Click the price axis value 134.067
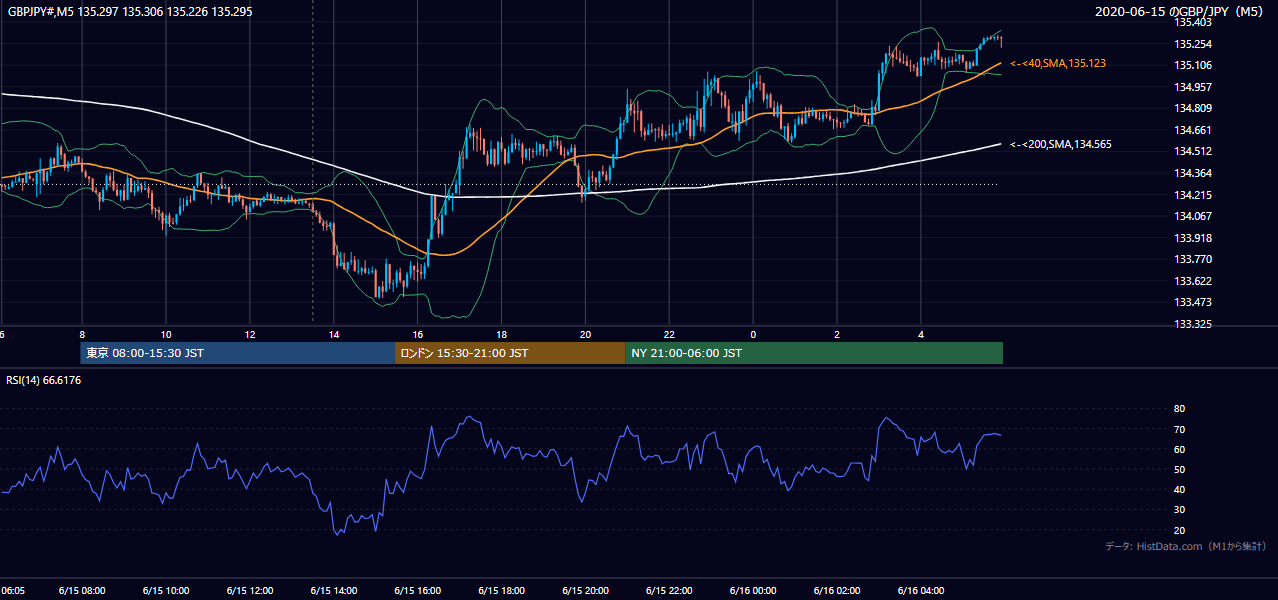 pyautogui.click(x=1193, y=216)
